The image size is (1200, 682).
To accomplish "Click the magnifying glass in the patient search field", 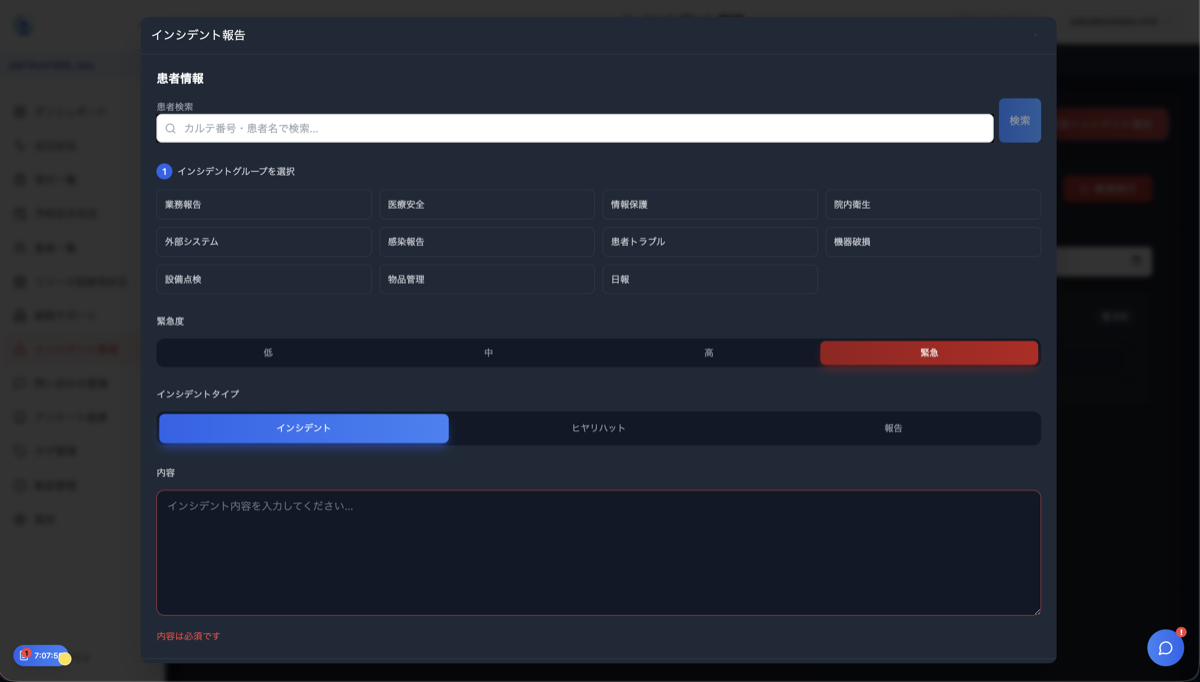I will pos(170,127).
